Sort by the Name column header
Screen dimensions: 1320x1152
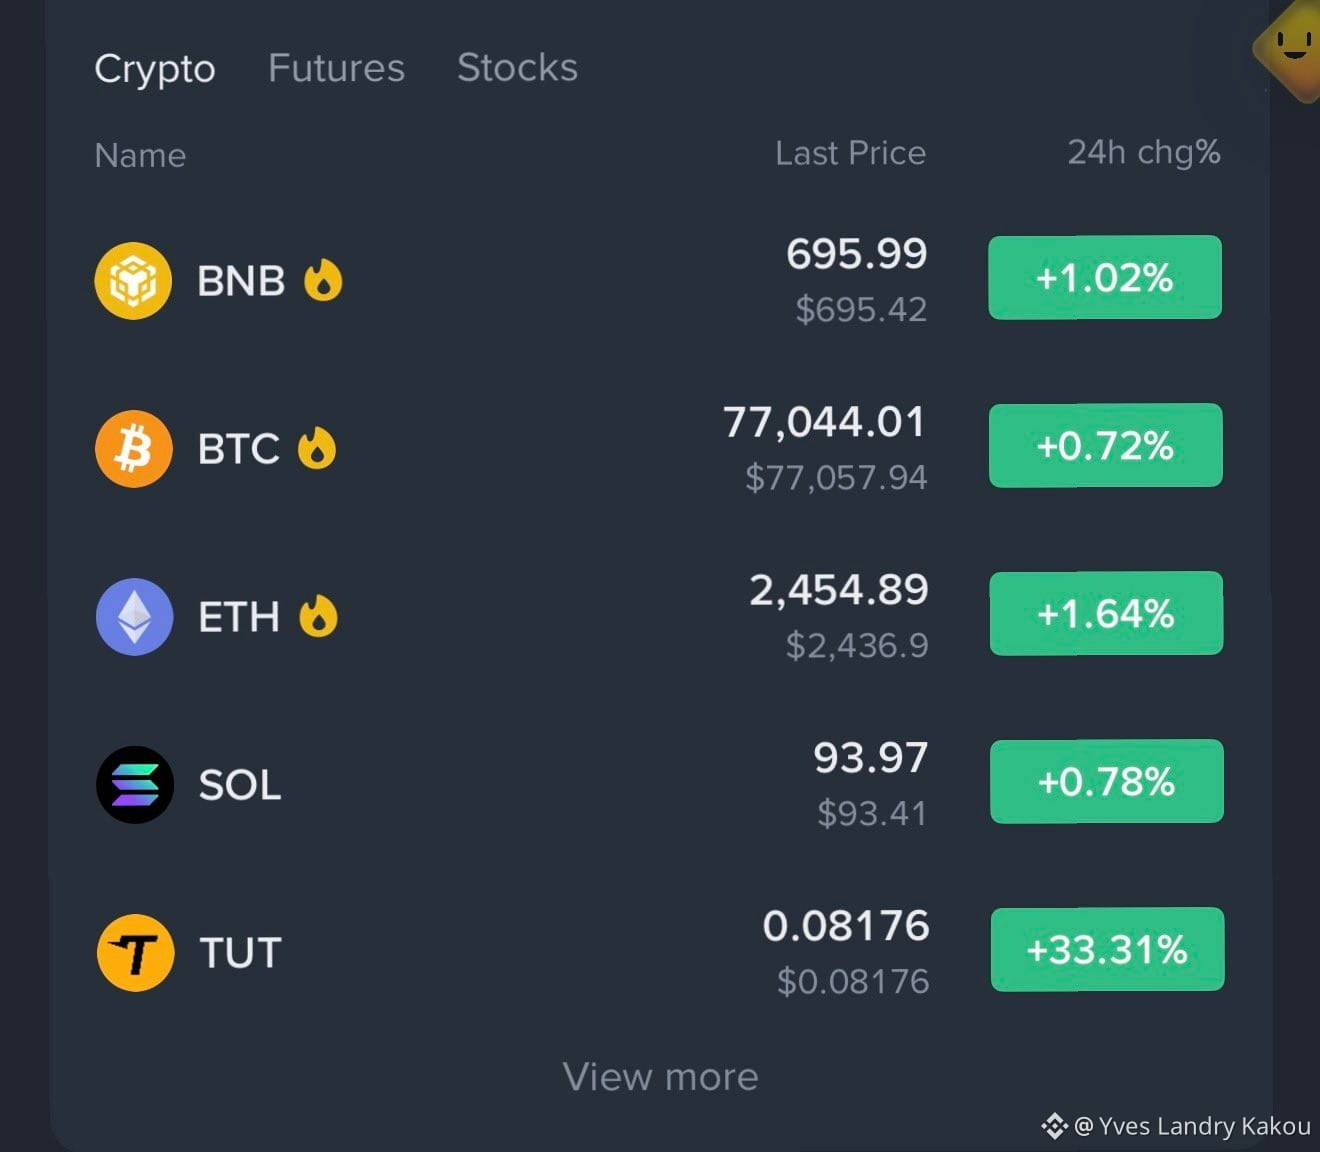coord(140,156)
